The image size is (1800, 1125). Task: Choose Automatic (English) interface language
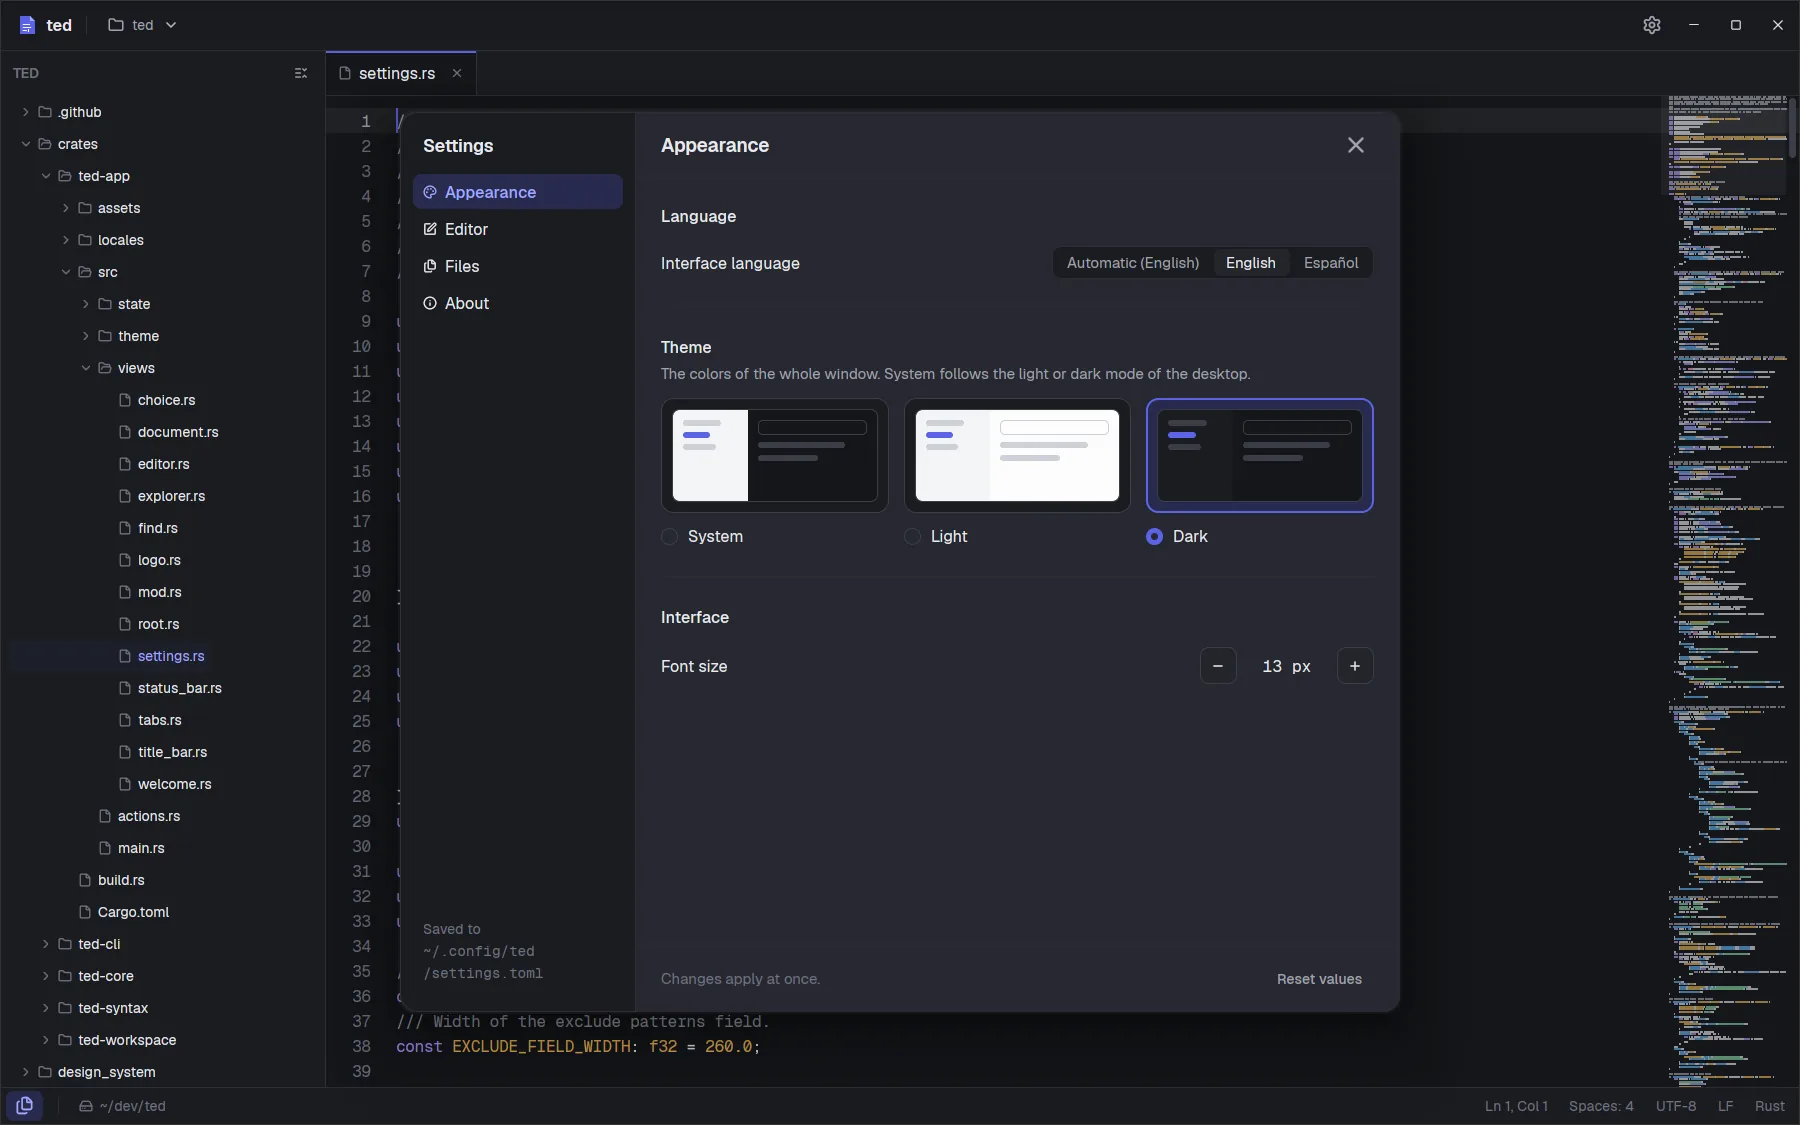(x=1133, y=263)
